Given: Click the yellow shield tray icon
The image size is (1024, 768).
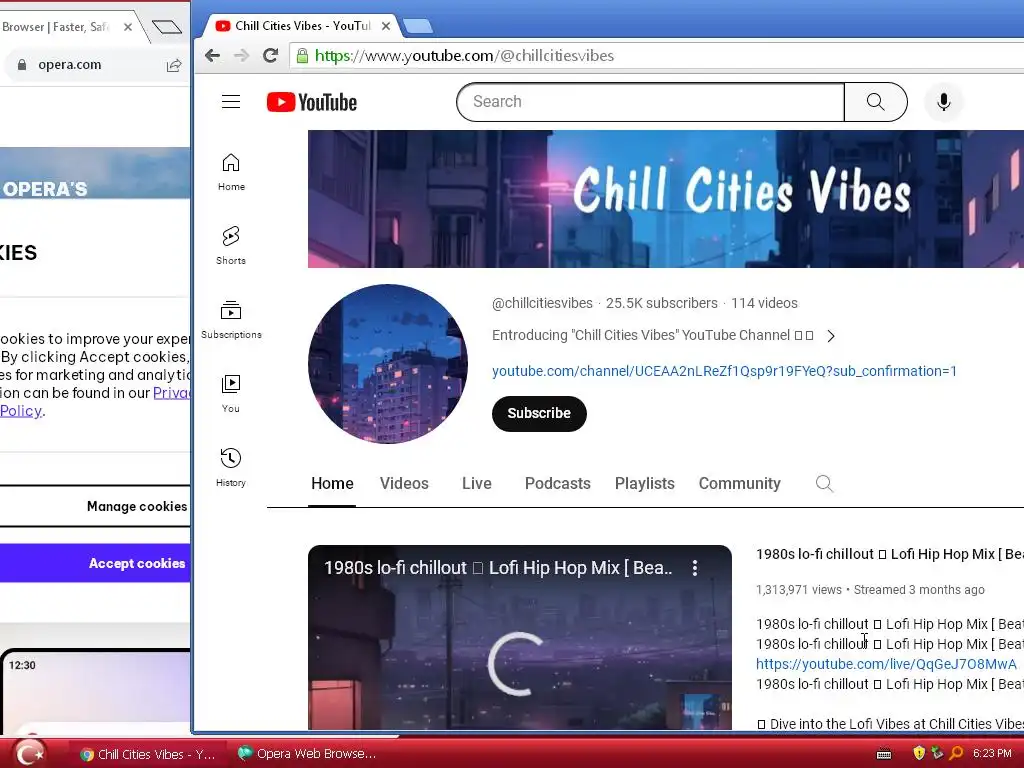Looking at the screenshot, I should click(919, 754).
